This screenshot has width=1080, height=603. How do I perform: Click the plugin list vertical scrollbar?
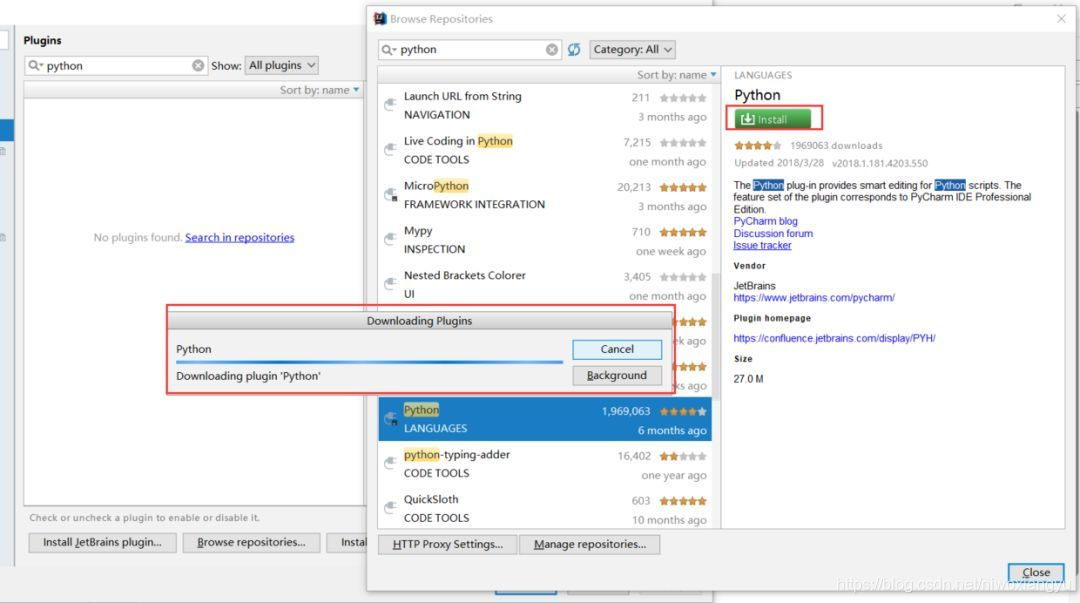[716, 336]
